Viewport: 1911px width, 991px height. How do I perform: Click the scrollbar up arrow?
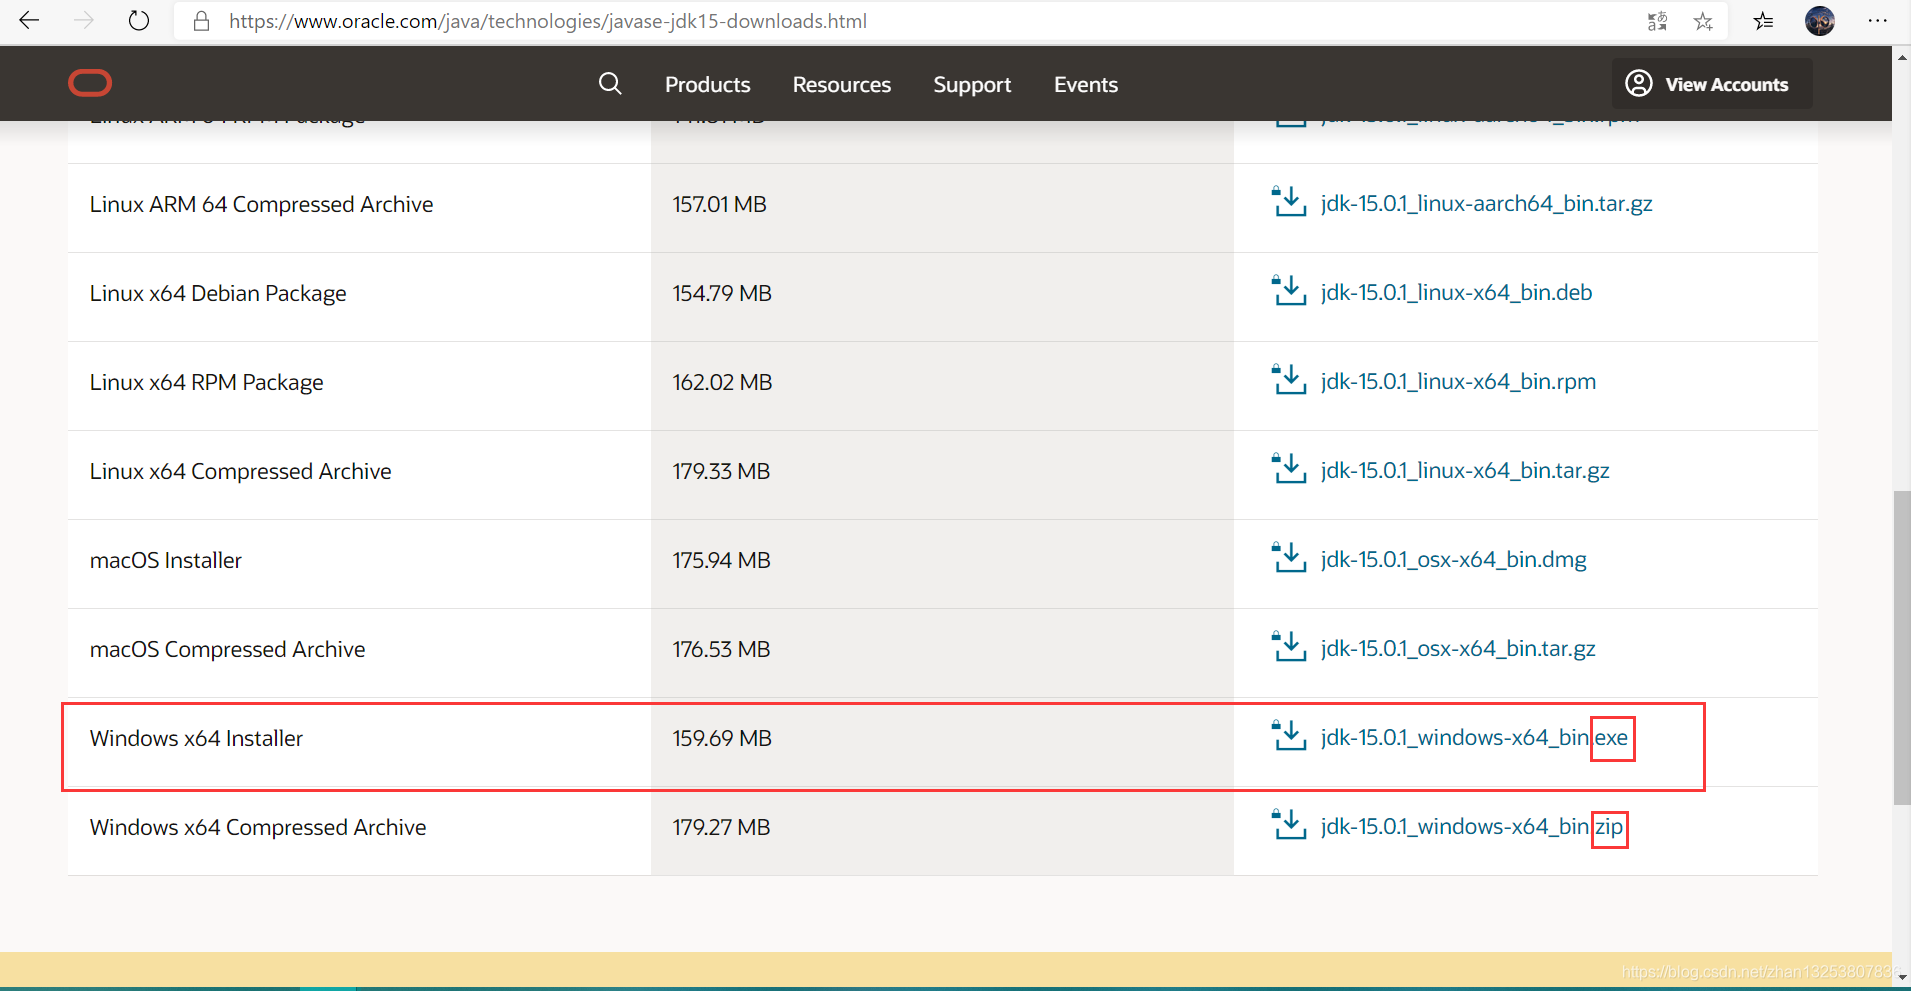tap(1901, 56)
